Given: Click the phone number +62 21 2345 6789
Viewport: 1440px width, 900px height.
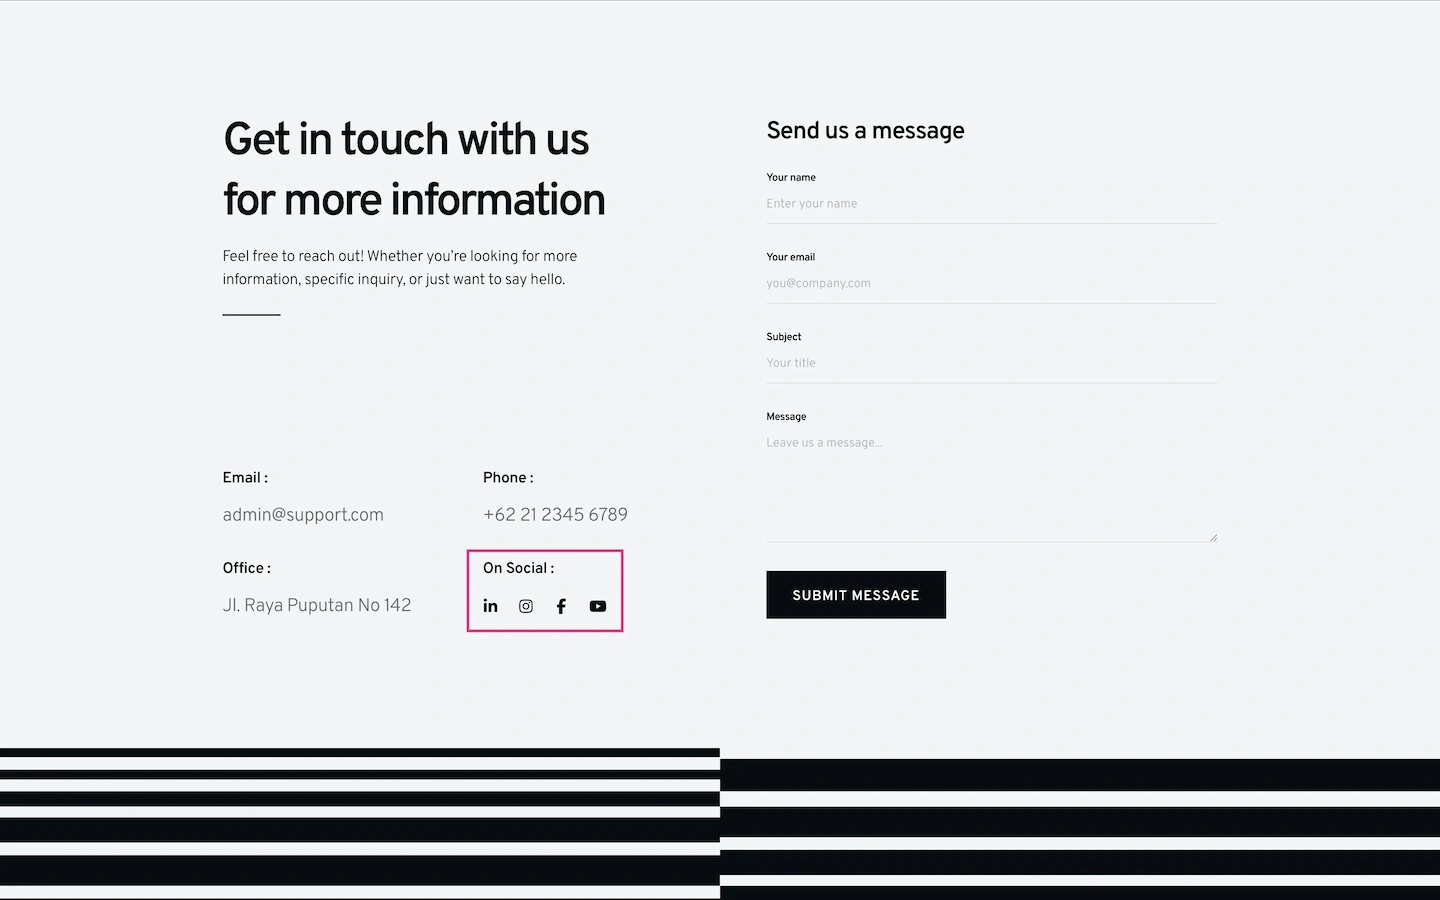Looking at the screenshot, I should [555, 515].
